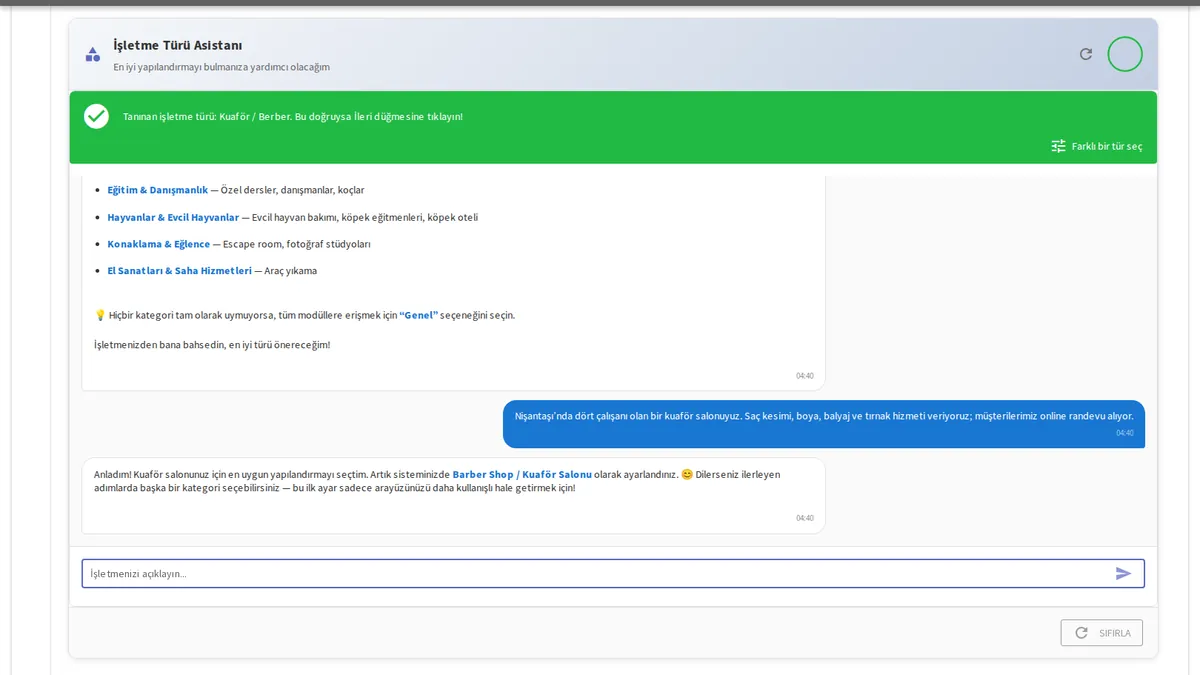Click the description 'Escape room, fotoğraf stüdyoları'
1200x675 pixels.
297,244
